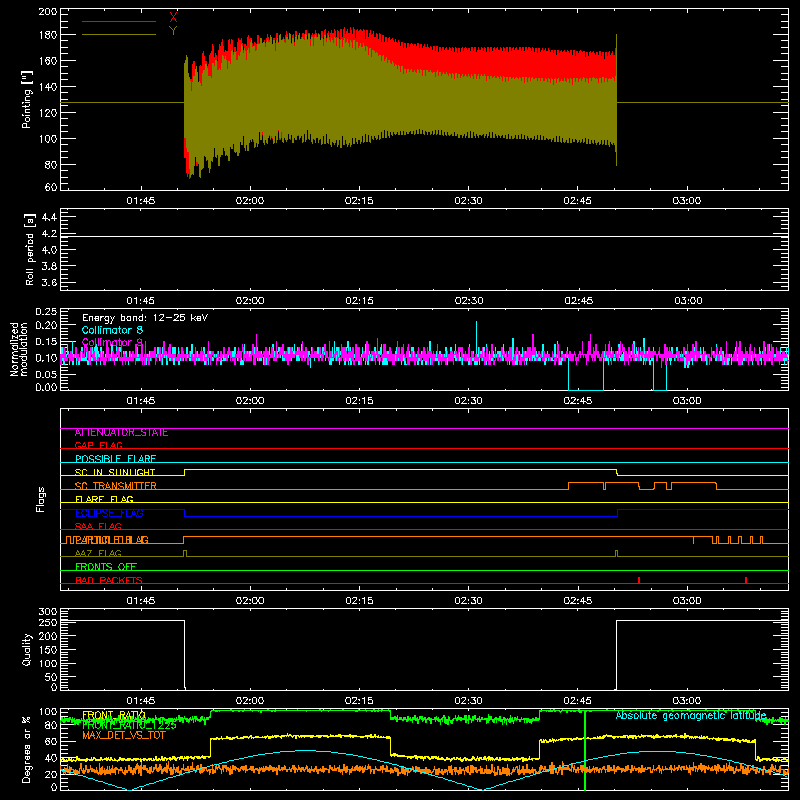The height and width of the screenshot is (800, 800).
Task: Select the GAP_FLAG label
Action: point(98,445)
